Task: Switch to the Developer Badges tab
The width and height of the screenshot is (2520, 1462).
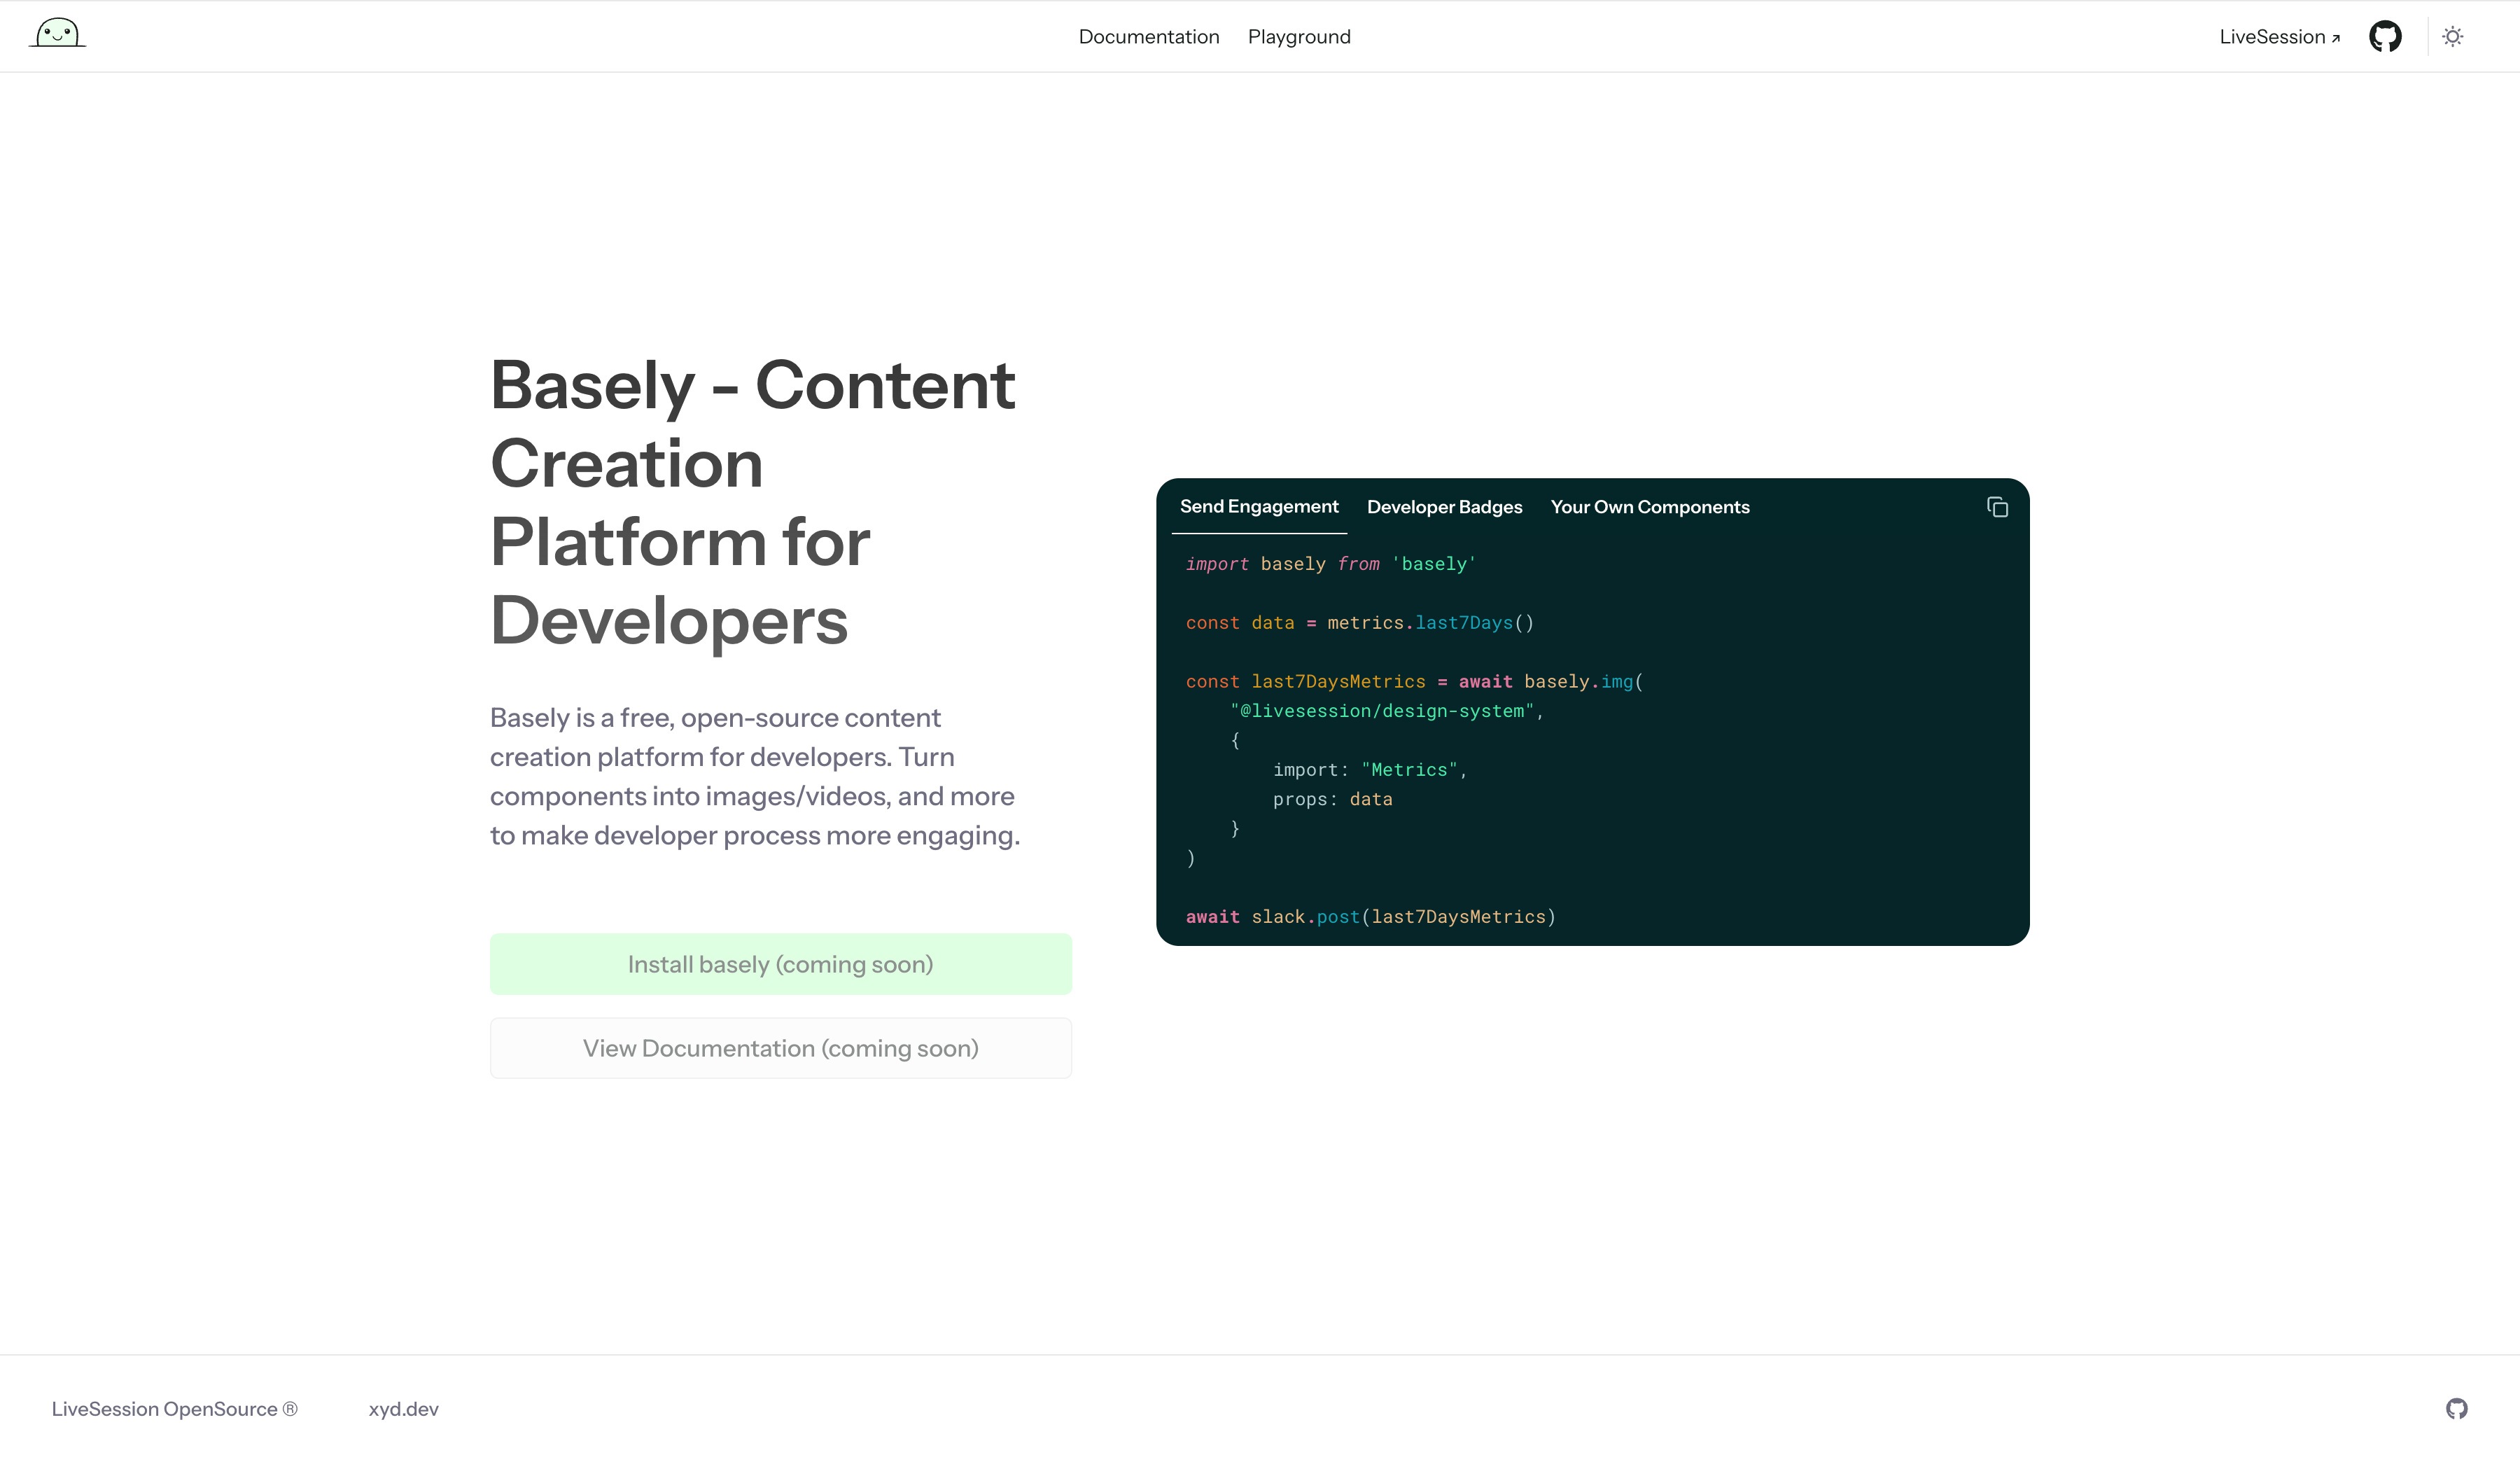Action: (x=1444, y=507)
